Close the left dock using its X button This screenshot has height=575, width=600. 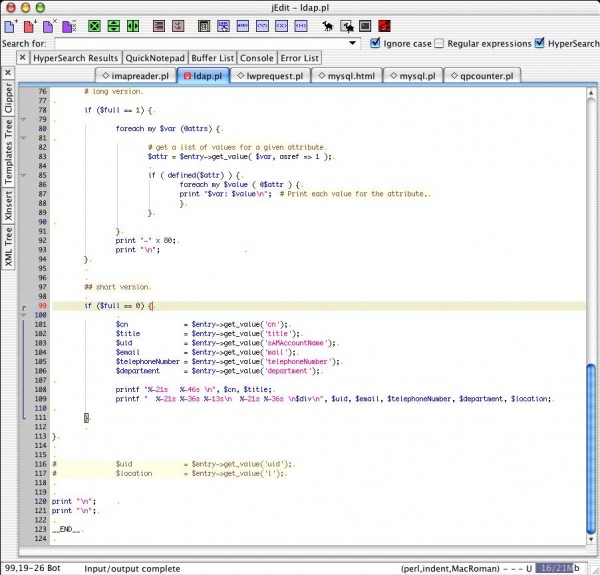8,73
